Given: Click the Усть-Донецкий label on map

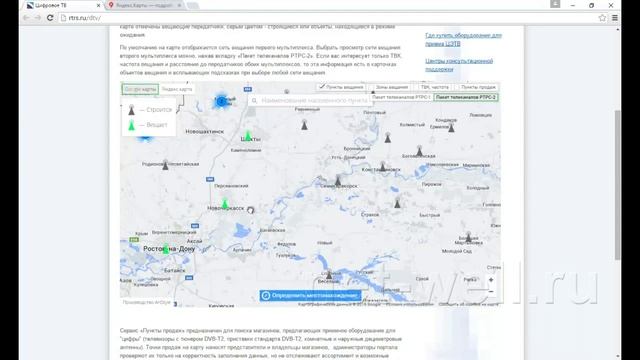Looking at the screenshot, I should point(348,157).
